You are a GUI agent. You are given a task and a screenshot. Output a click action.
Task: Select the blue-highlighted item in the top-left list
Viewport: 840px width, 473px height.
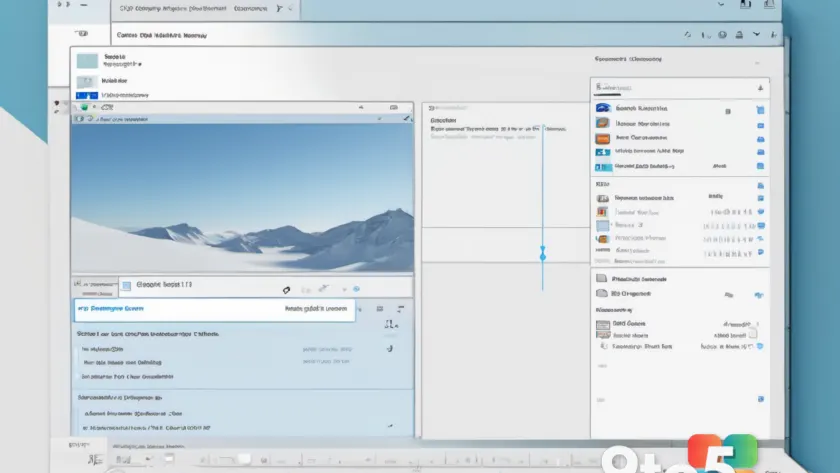click(112, 95)
